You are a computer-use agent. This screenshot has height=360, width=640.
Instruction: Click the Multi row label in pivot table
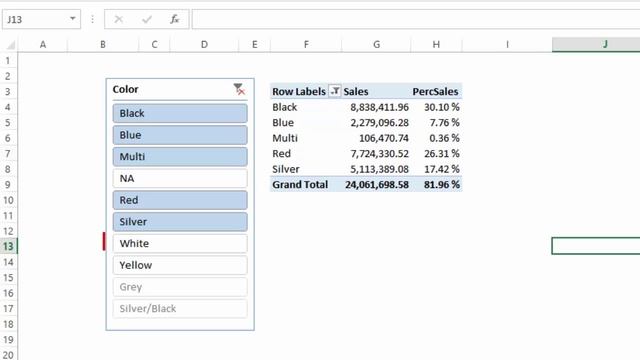pyautogui.click(x=306, y=138)
